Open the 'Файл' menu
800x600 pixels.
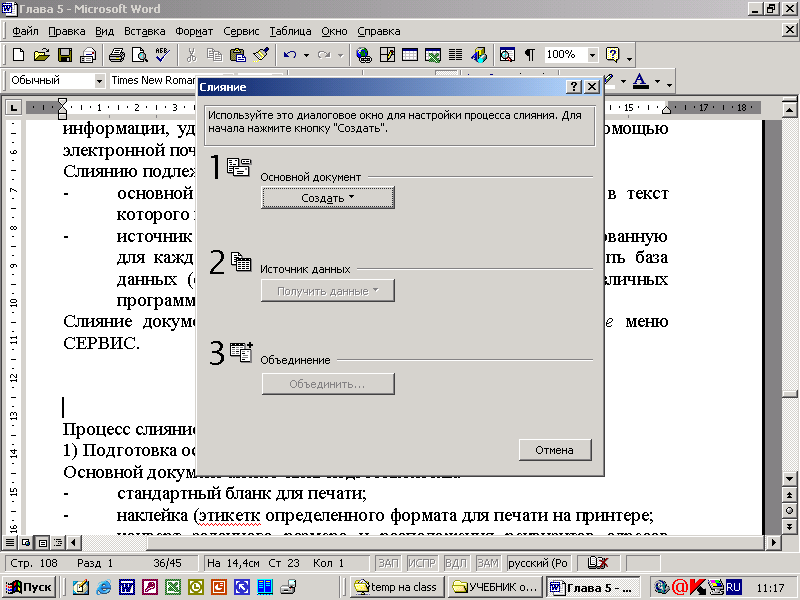pos(25,31)
